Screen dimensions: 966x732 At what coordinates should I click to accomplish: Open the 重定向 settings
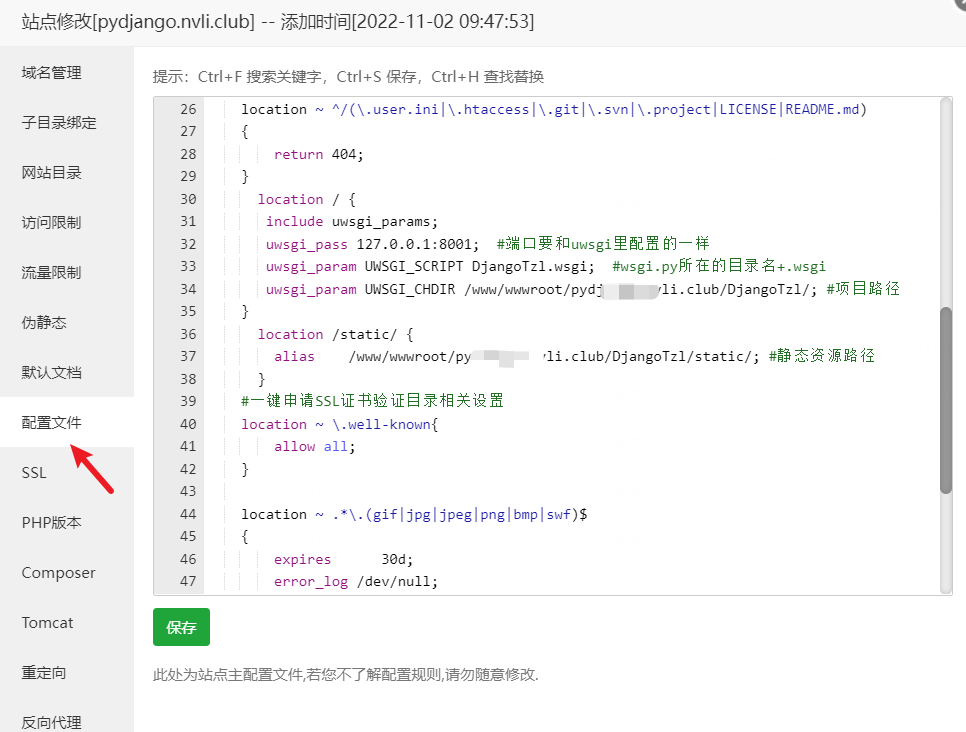pyautogui.click(x=45, y=673)
